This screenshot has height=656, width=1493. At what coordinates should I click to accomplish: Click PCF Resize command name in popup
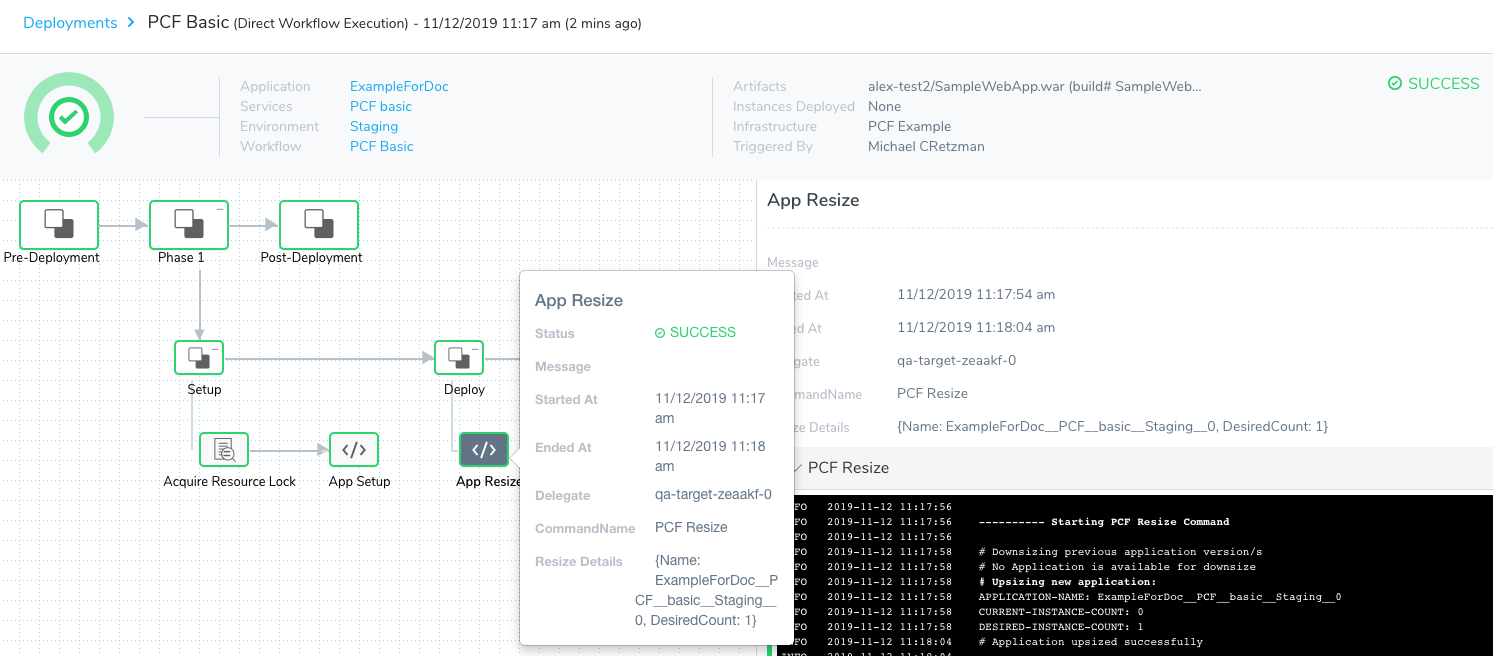(x=691, y=527)
